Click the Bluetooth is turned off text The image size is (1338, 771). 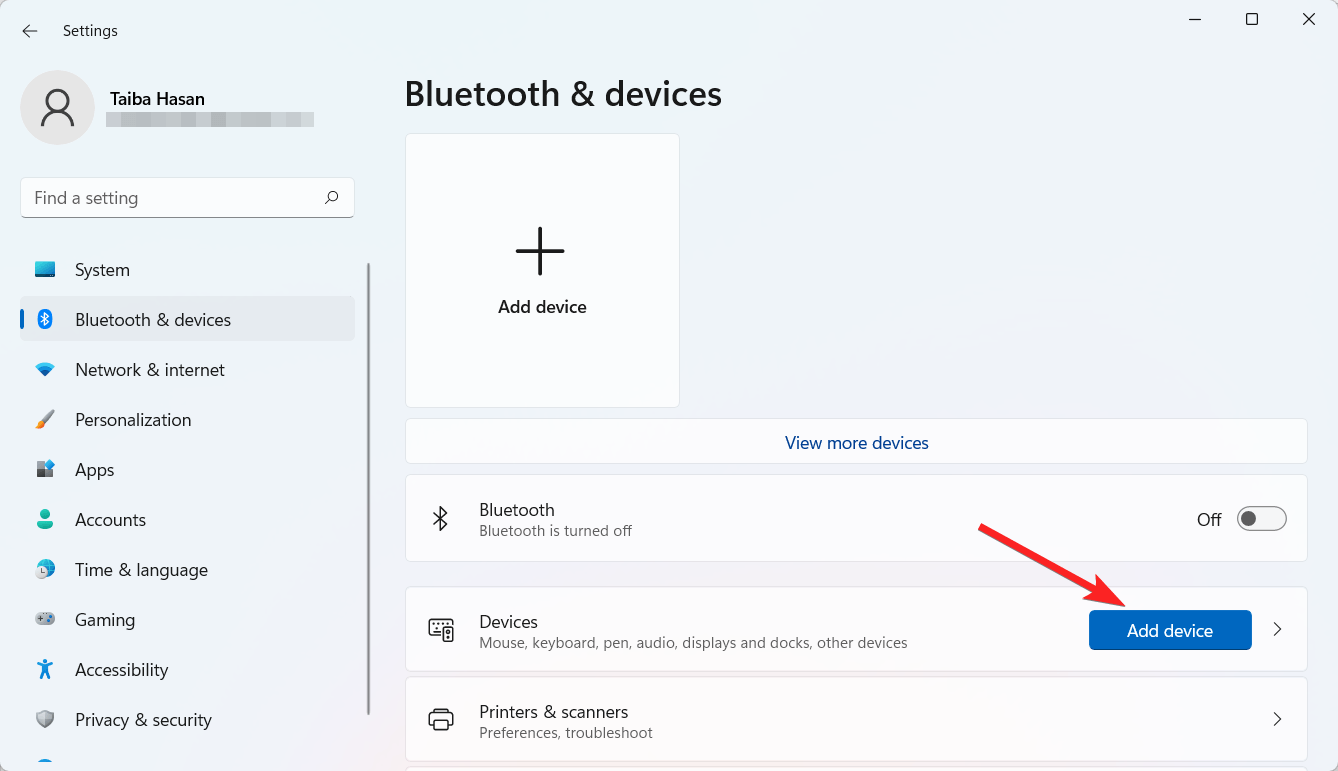coord(555,531)
